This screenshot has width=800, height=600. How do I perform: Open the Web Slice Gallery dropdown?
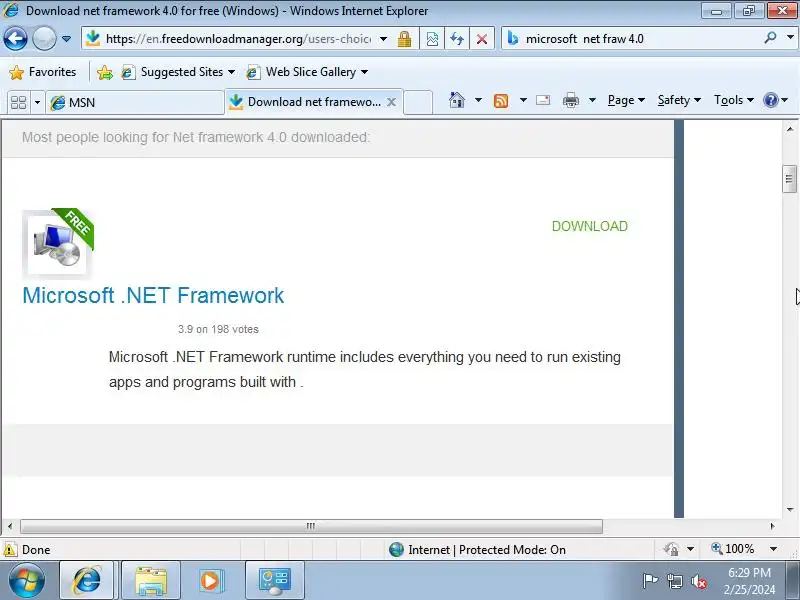click(x=307, y=72)
